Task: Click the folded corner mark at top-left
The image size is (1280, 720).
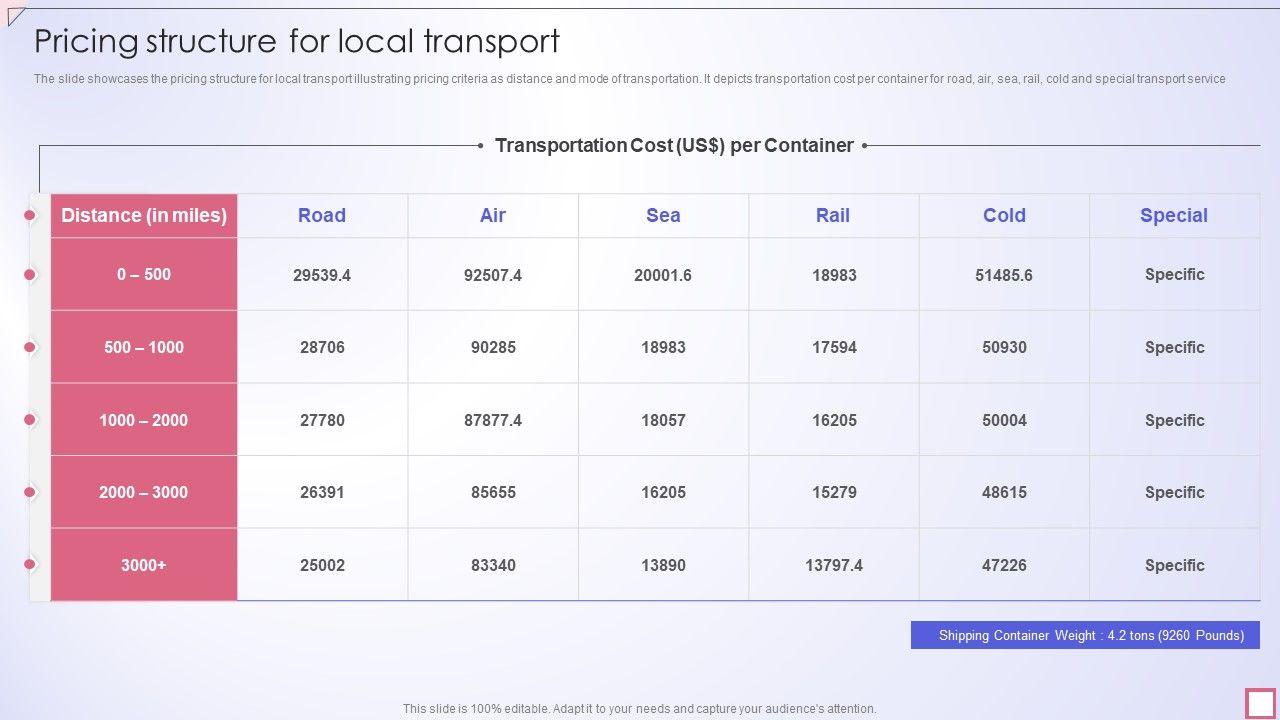Action: click(15, 15)
